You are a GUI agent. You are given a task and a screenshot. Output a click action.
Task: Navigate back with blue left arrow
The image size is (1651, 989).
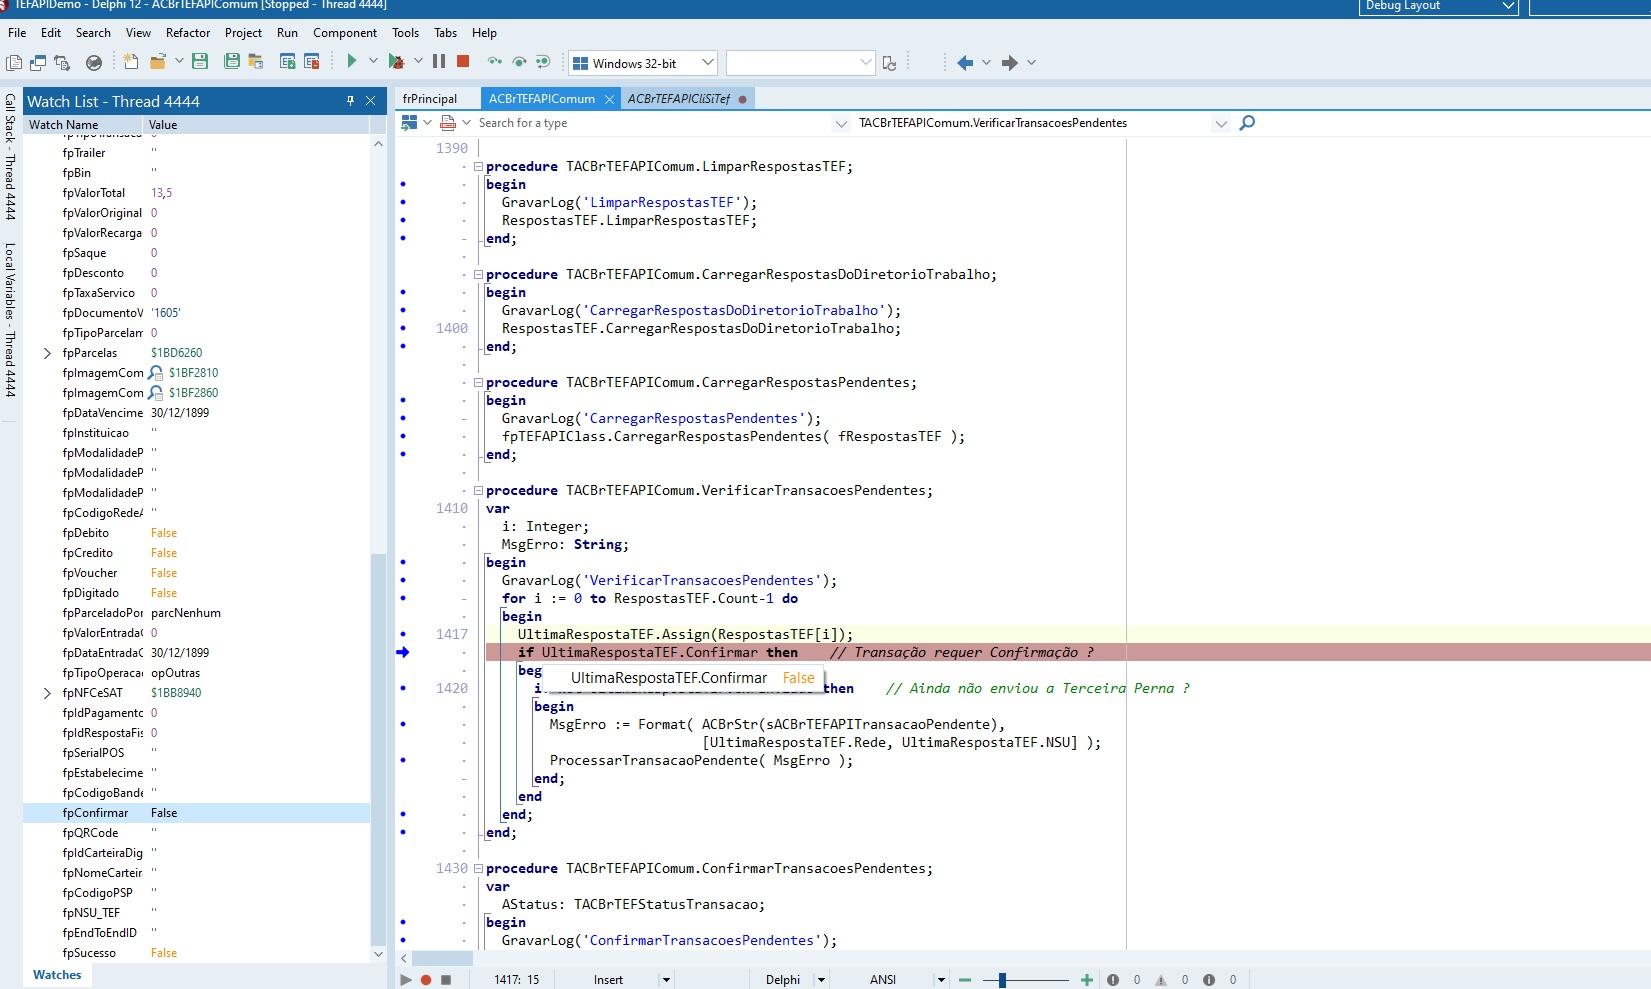point(965,62)
